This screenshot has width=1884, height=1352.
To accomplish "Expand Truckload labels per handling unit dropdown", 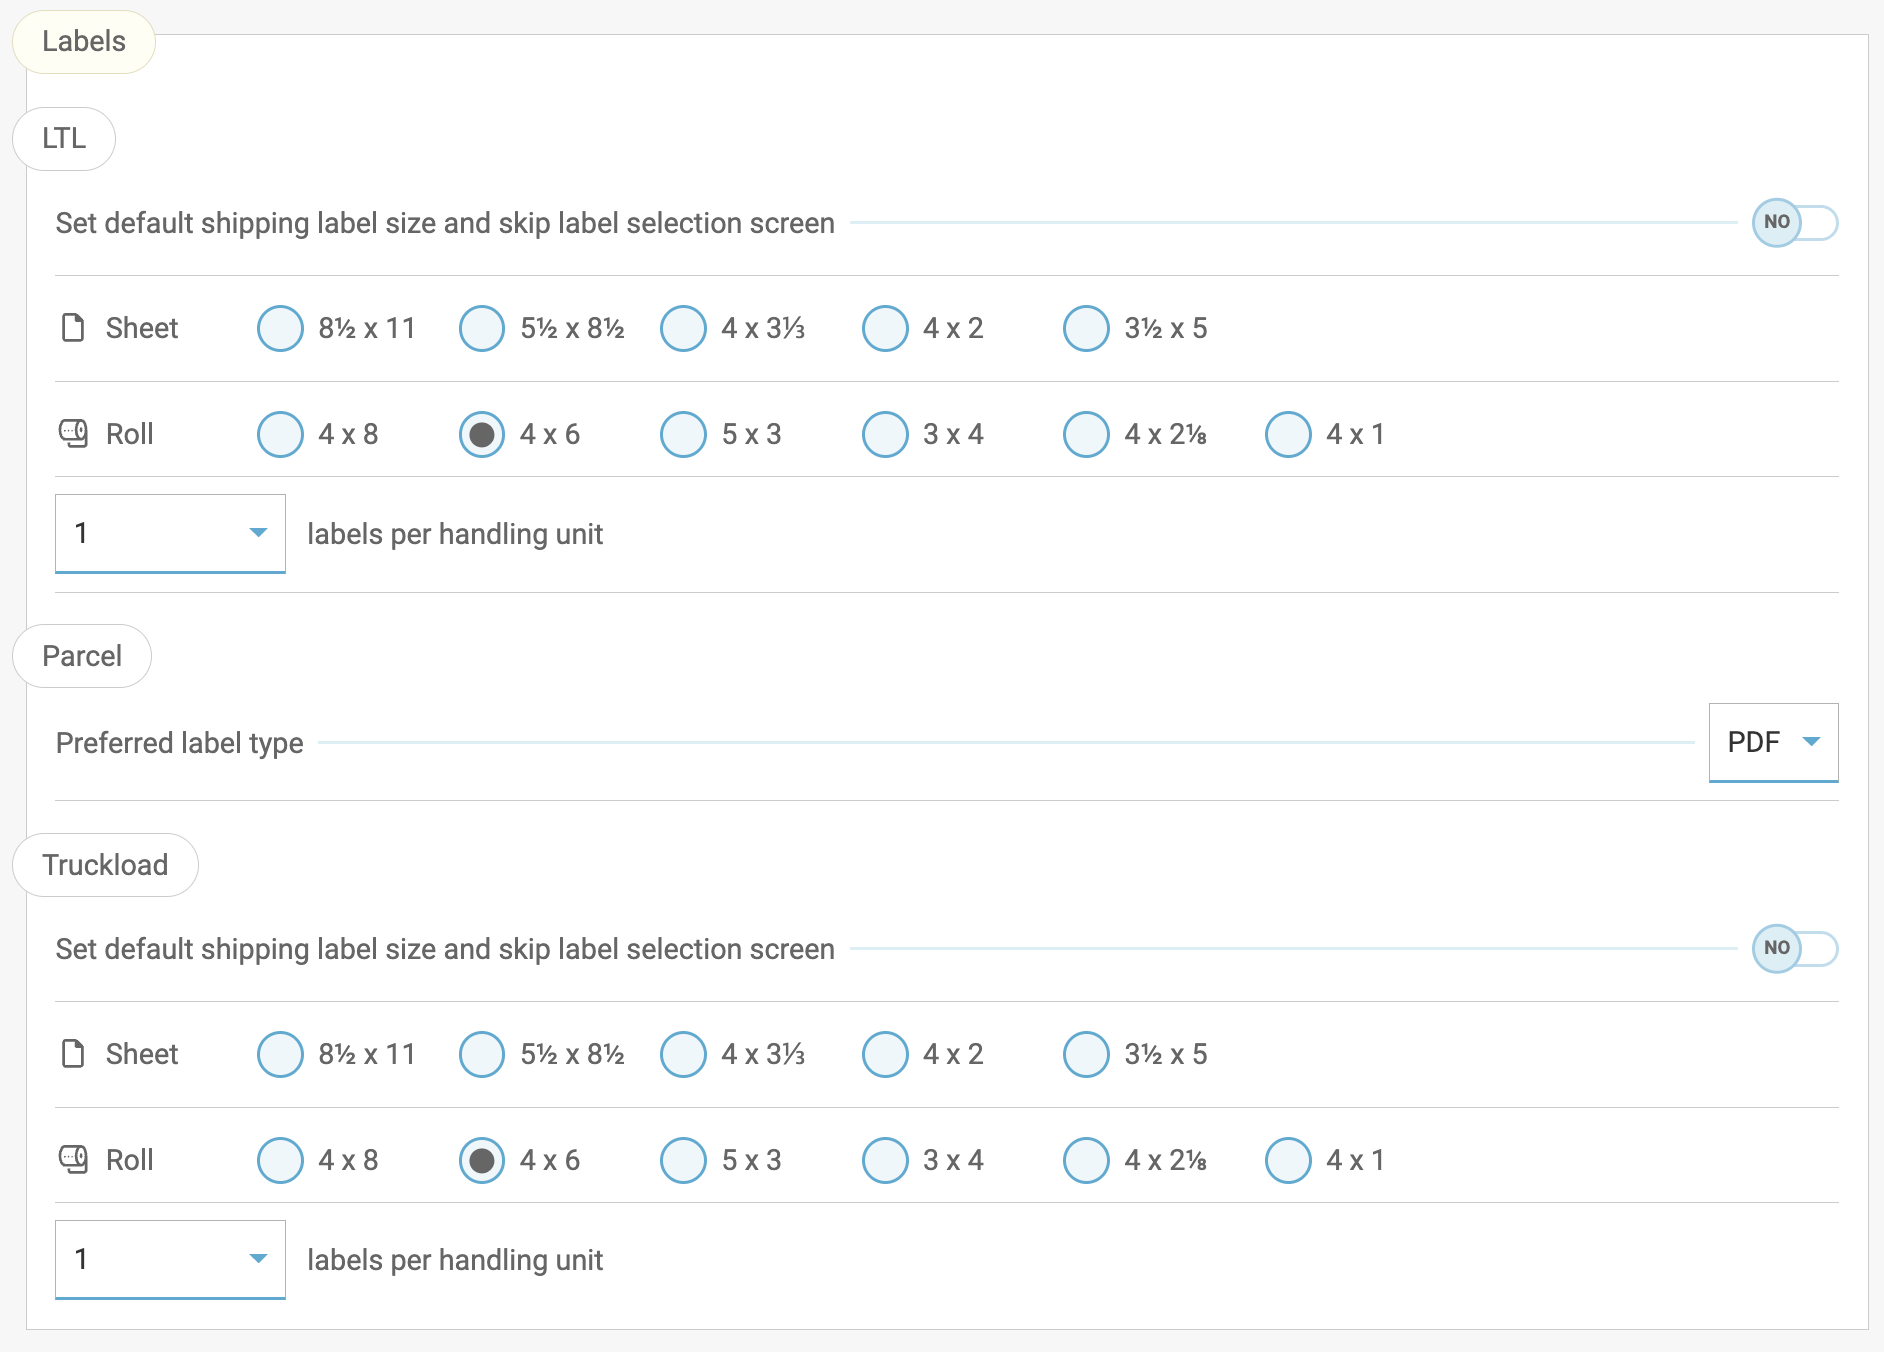I will 170,1259.
